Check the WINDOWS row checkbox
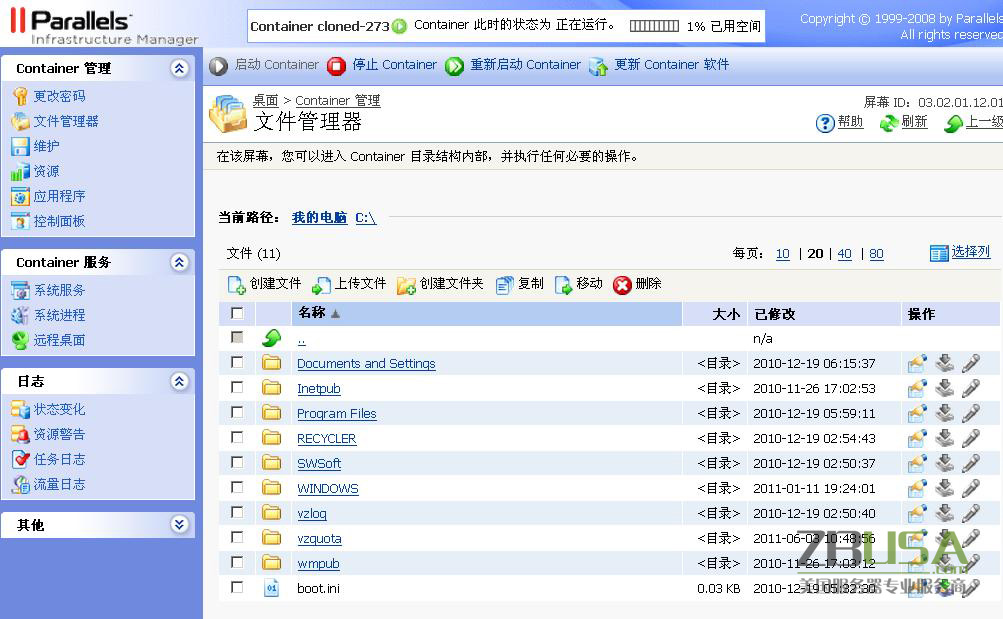The height and width of the screenshot is (619, 1003). click(237, 487)
